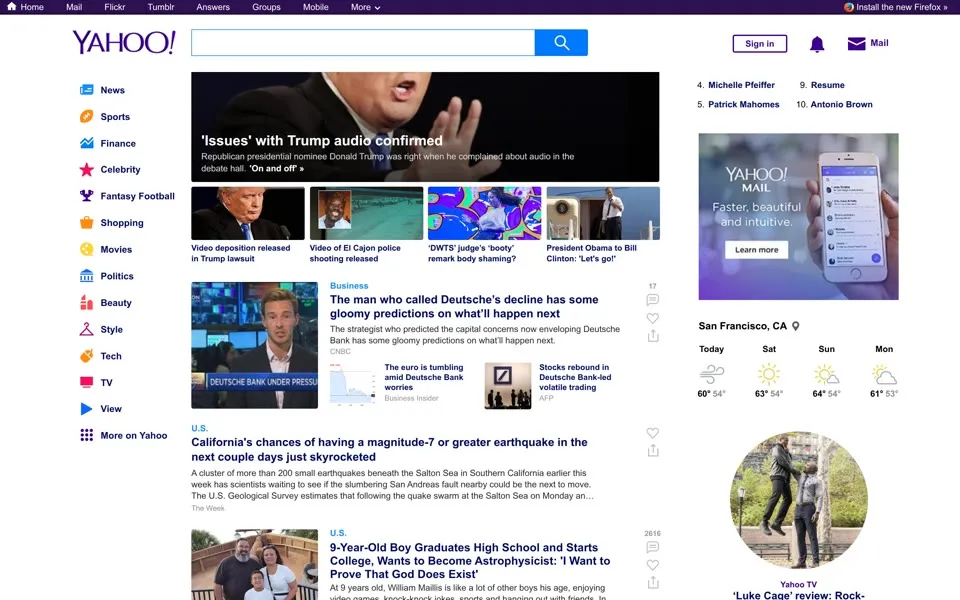Image resolution: width=960 pixels, height=600 pixels.
Task: Open comments on the Deutsche decline article
Action: pyautogui.click(x=653, y=299)
